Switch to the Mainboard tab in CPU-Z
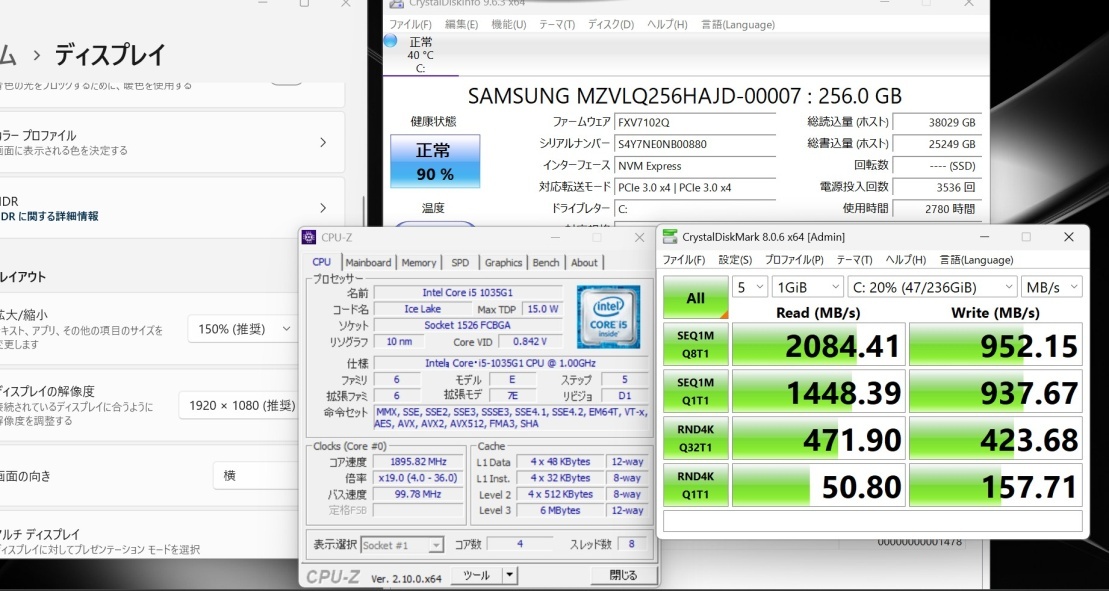The width and height of the screenshot is (1109, 591). click(x=368, y=262)
